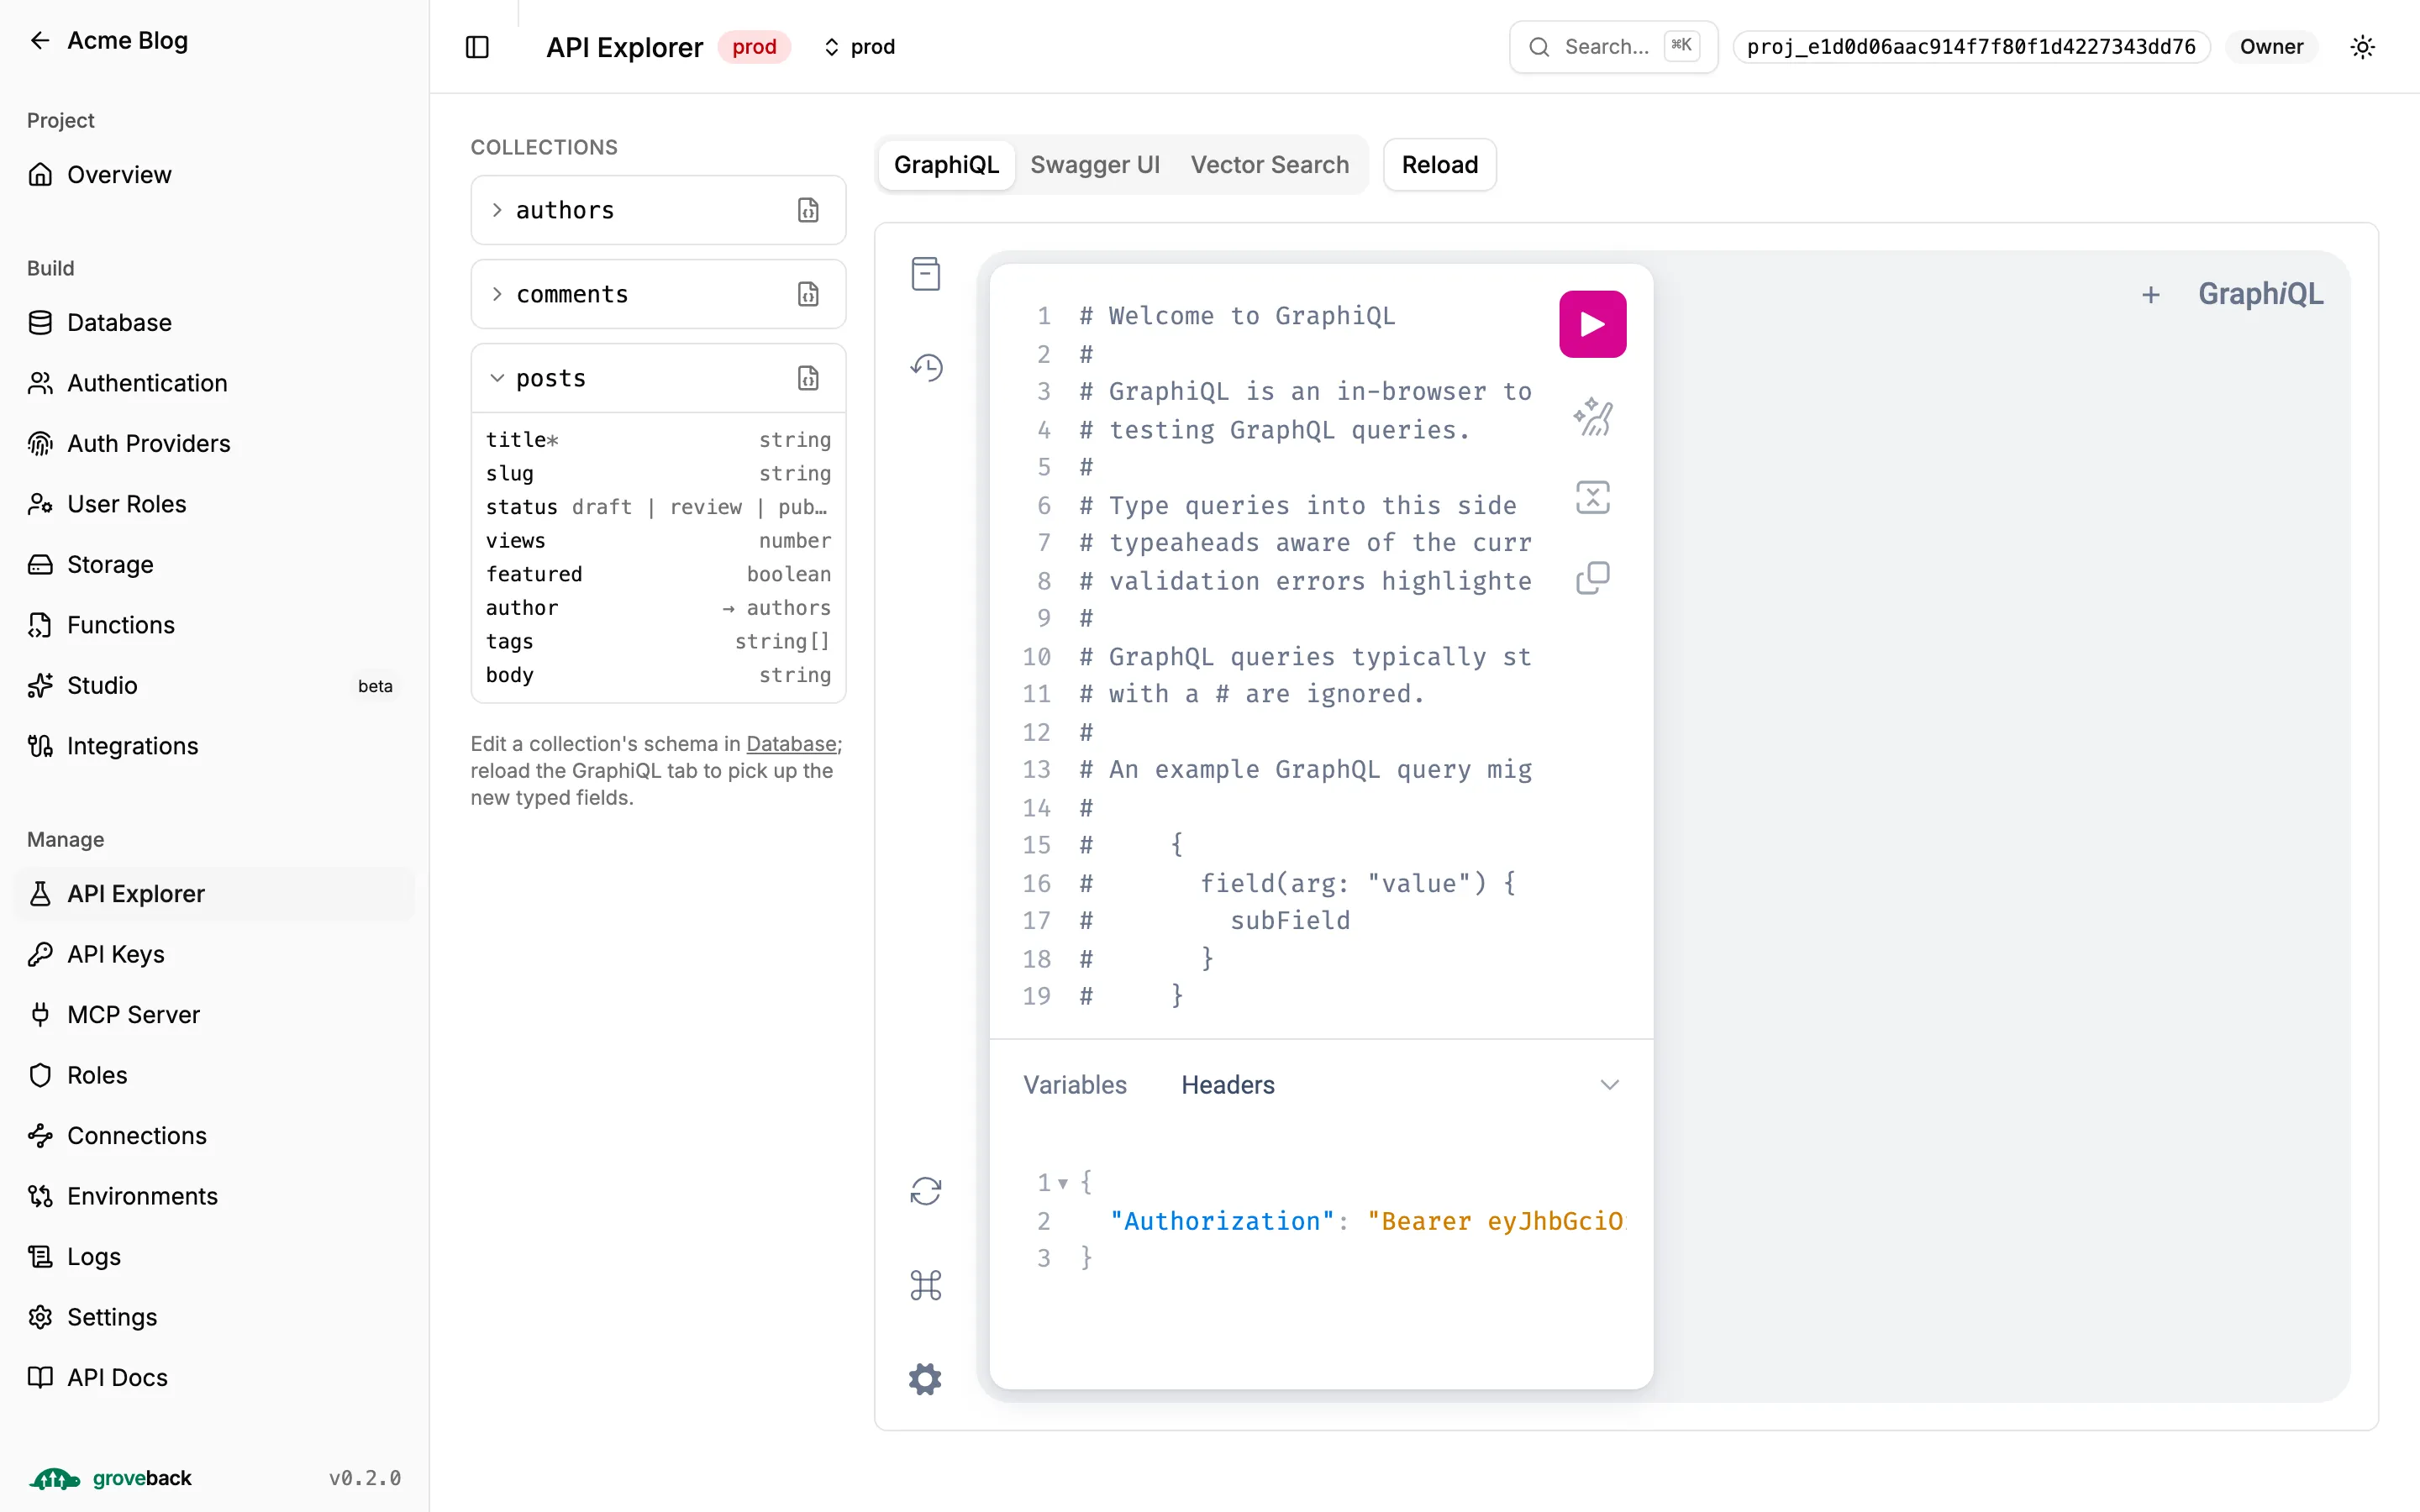The image size is (2420, 1512).
Task: Select the Headers tab
Action: pos(1227,1085)
